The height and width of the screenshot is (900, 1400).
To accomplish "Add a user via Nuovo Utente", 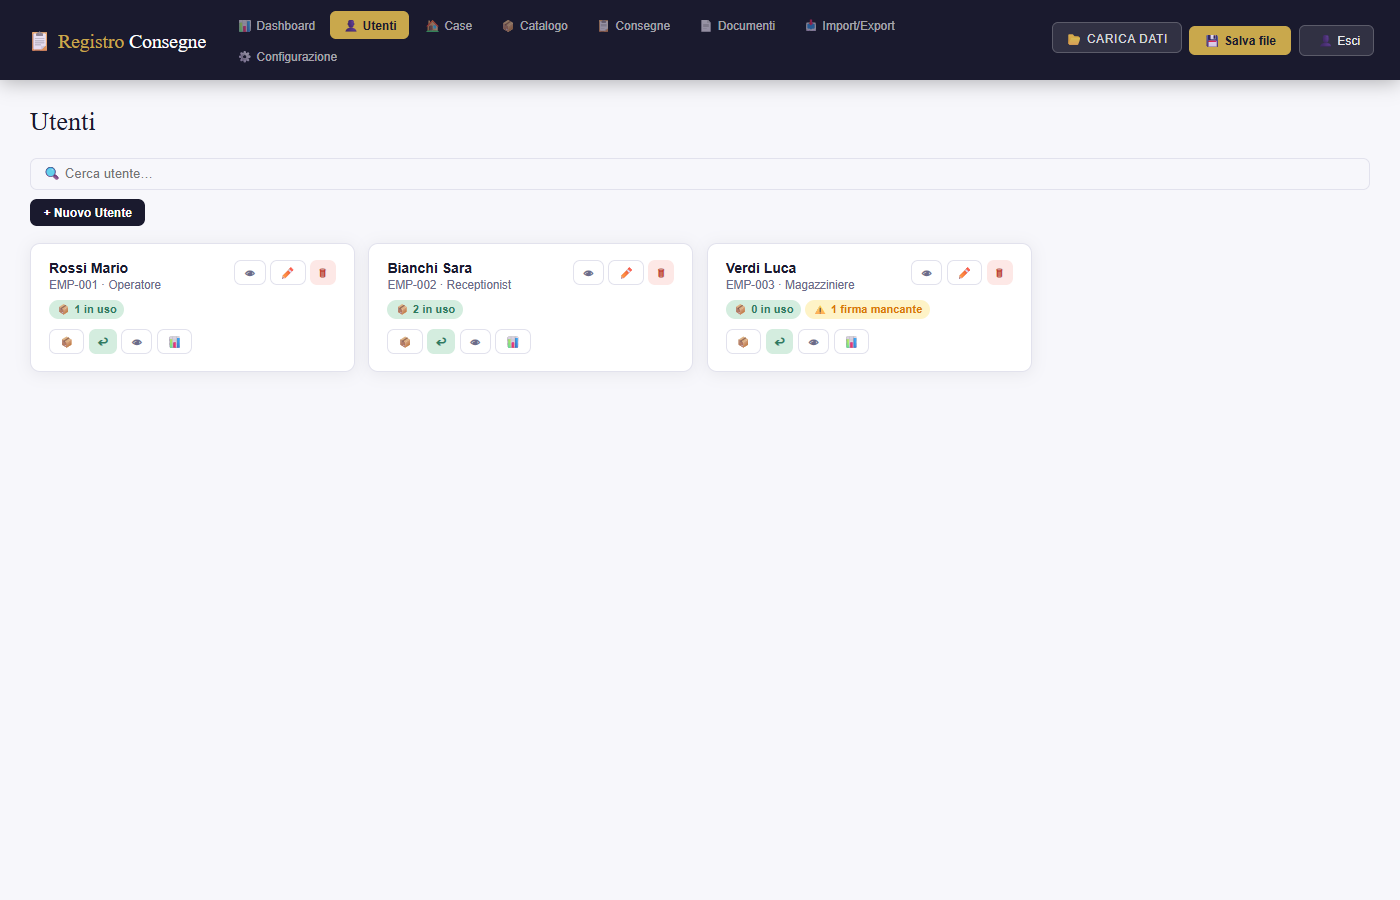I will [88, 213].
